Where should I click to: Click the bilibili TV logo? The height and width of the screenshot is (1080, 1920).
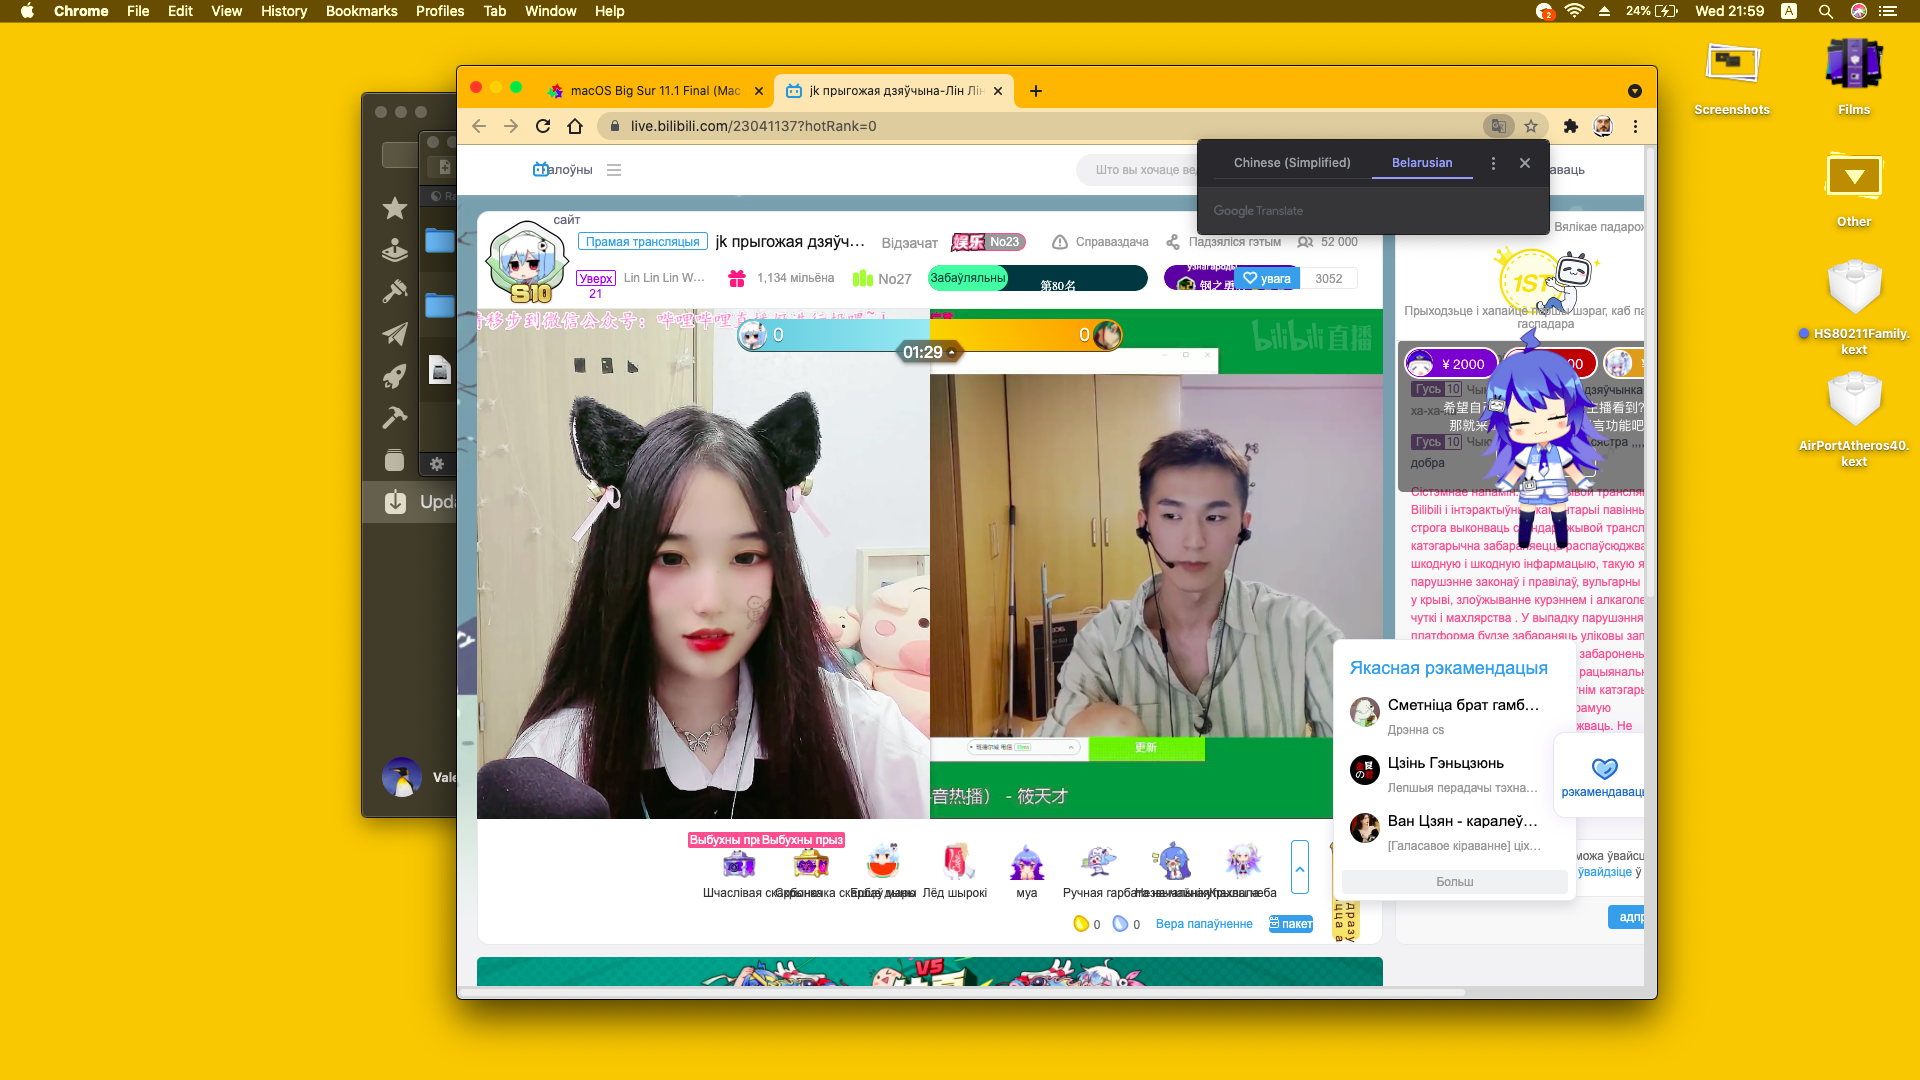click(541, 169)
